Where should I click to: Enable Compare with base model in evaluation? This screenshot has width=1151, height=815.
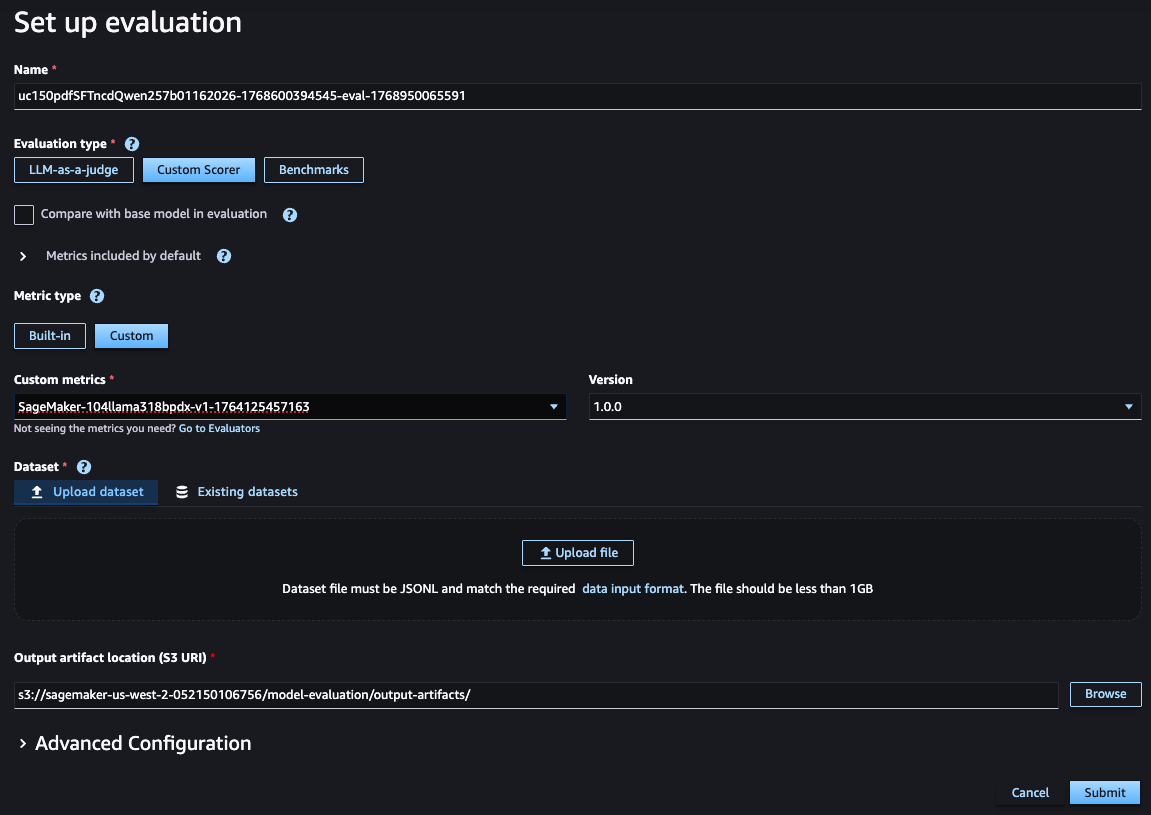(x=24, y=214)
